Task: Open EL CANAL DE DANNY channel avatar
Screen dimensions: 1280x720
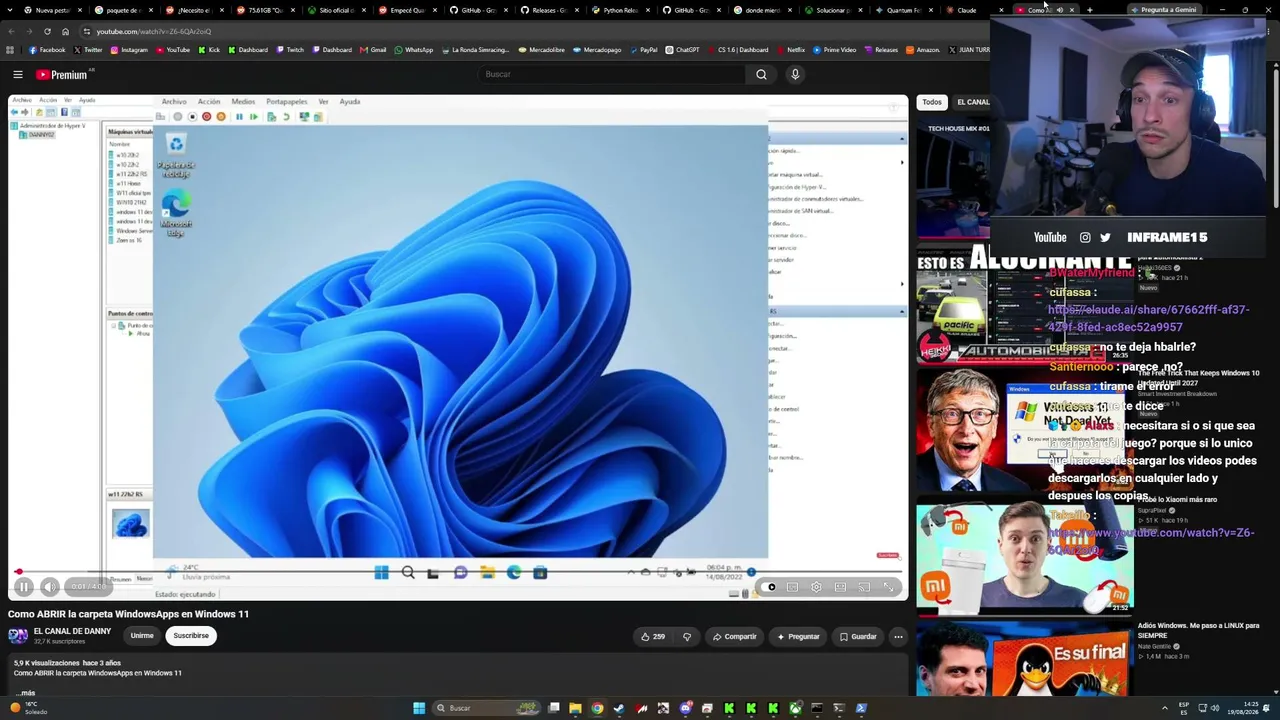Action: [18, 636]
